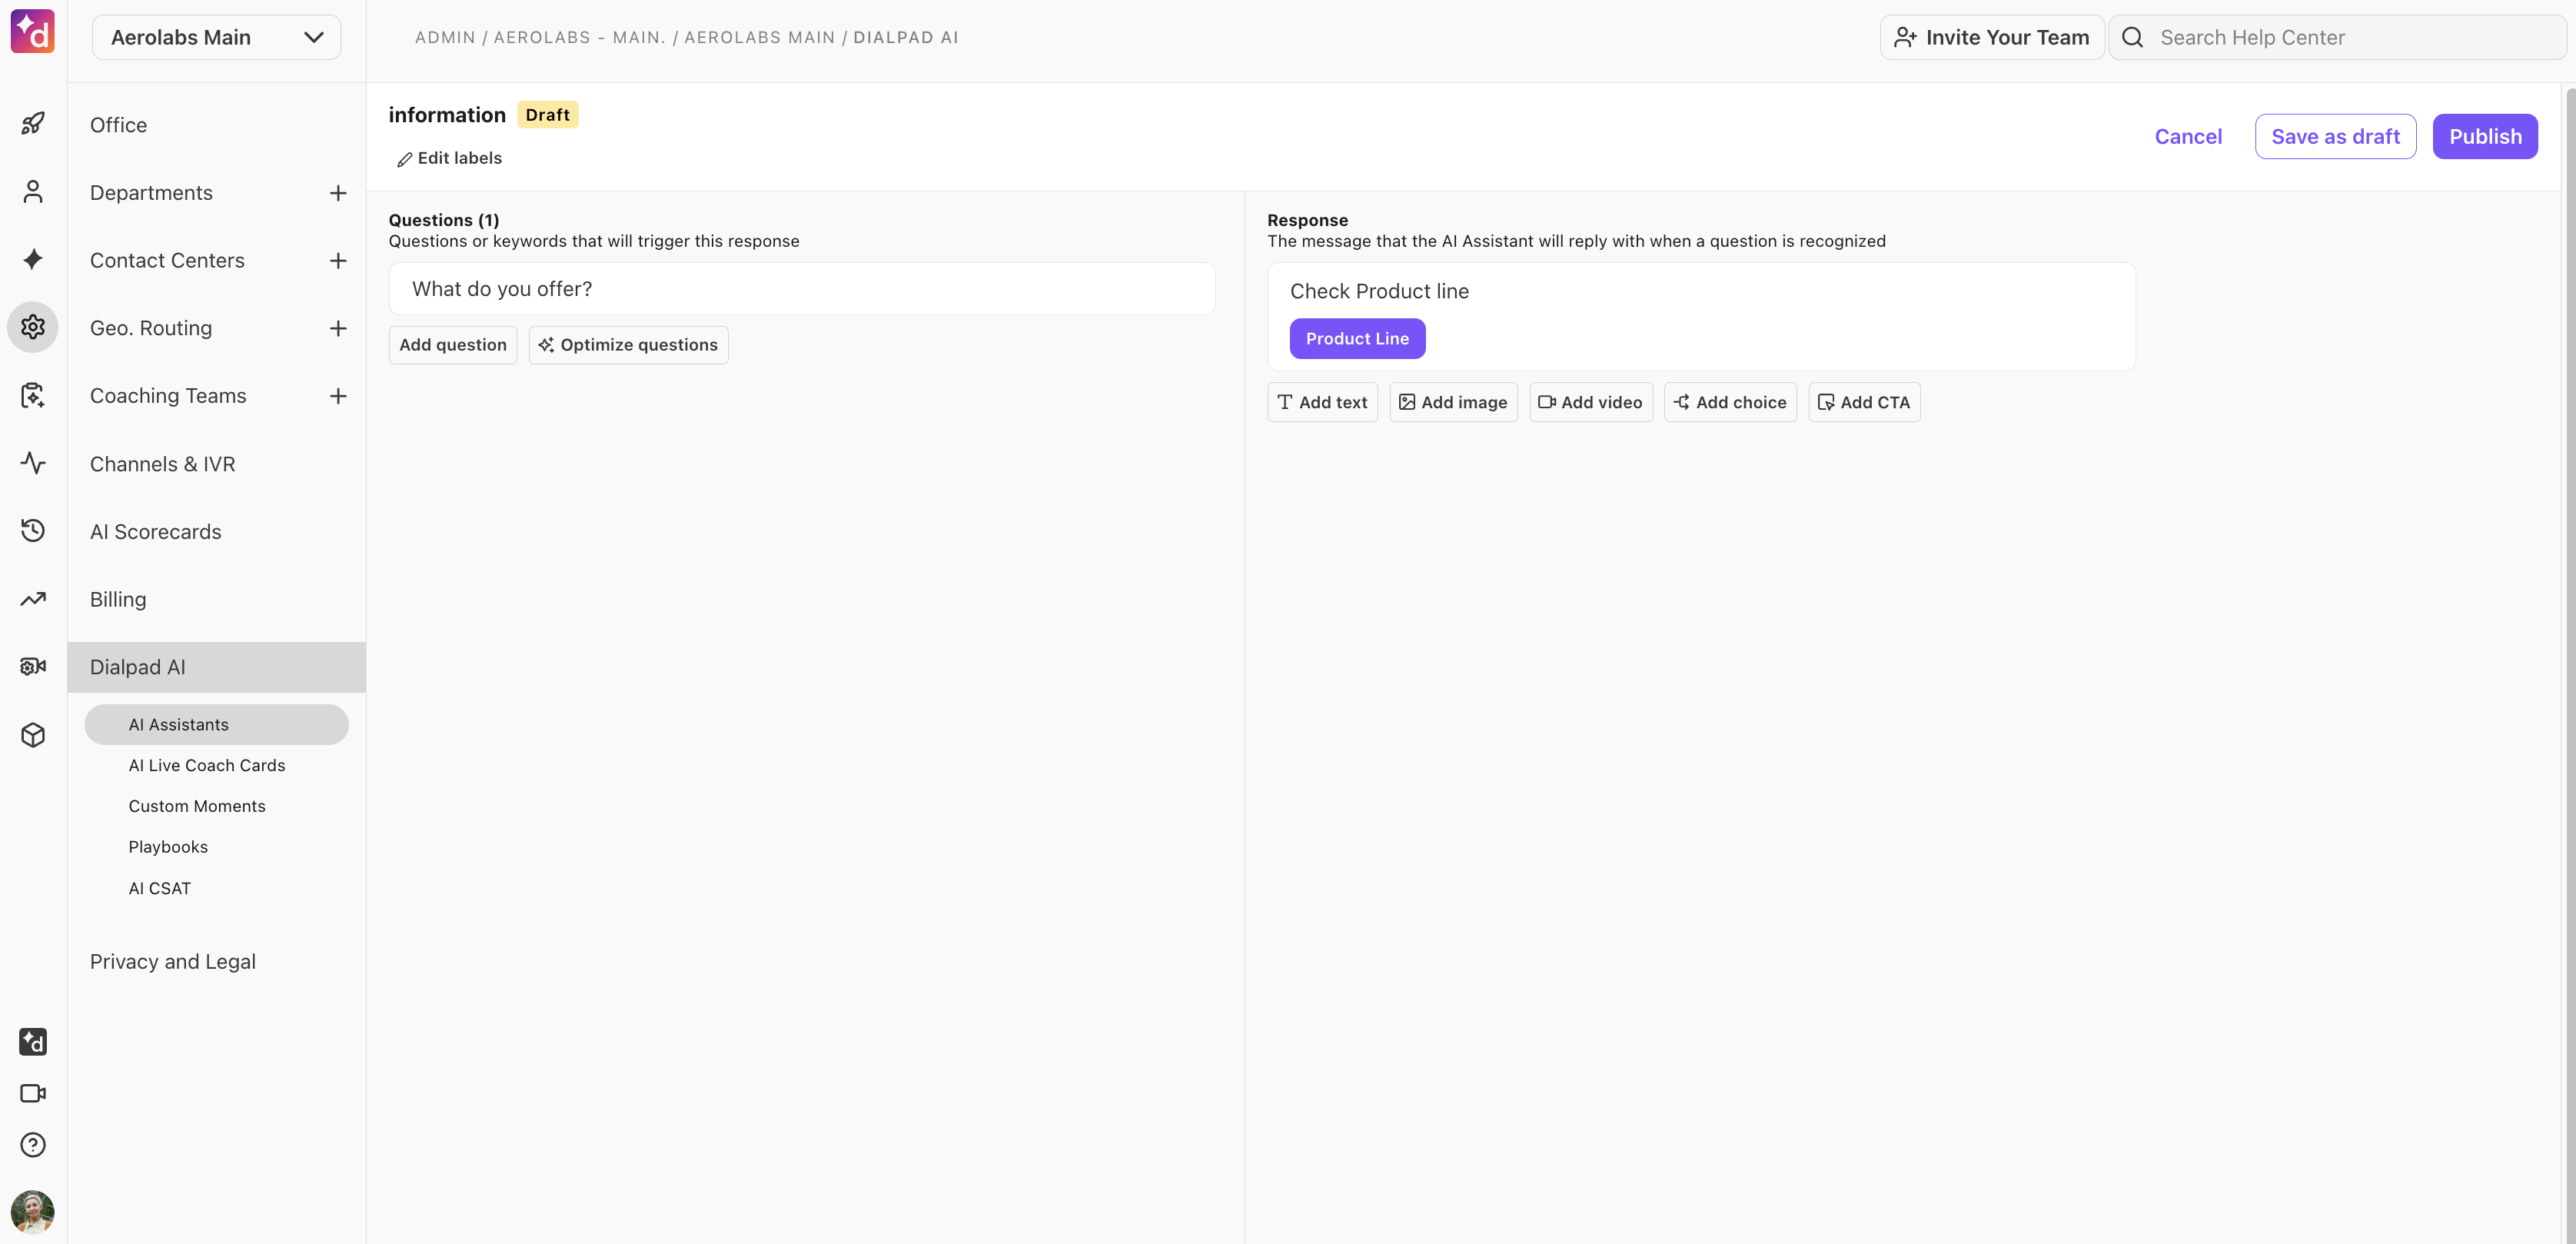Add a video to the response
The height and width of the screenshot is (1244, 2576).
click(x=1591, y=402)
